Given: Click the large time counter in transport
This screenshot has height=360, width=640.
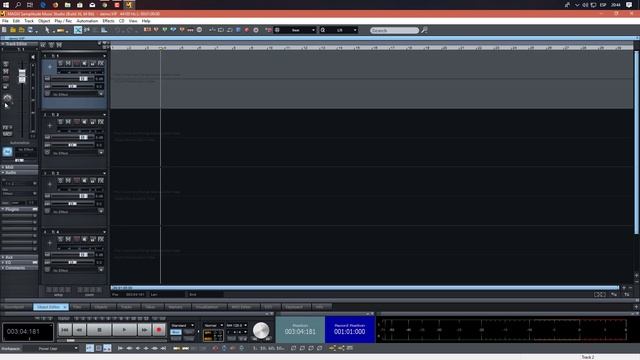Looking at the screenshot, I should 27,332.
